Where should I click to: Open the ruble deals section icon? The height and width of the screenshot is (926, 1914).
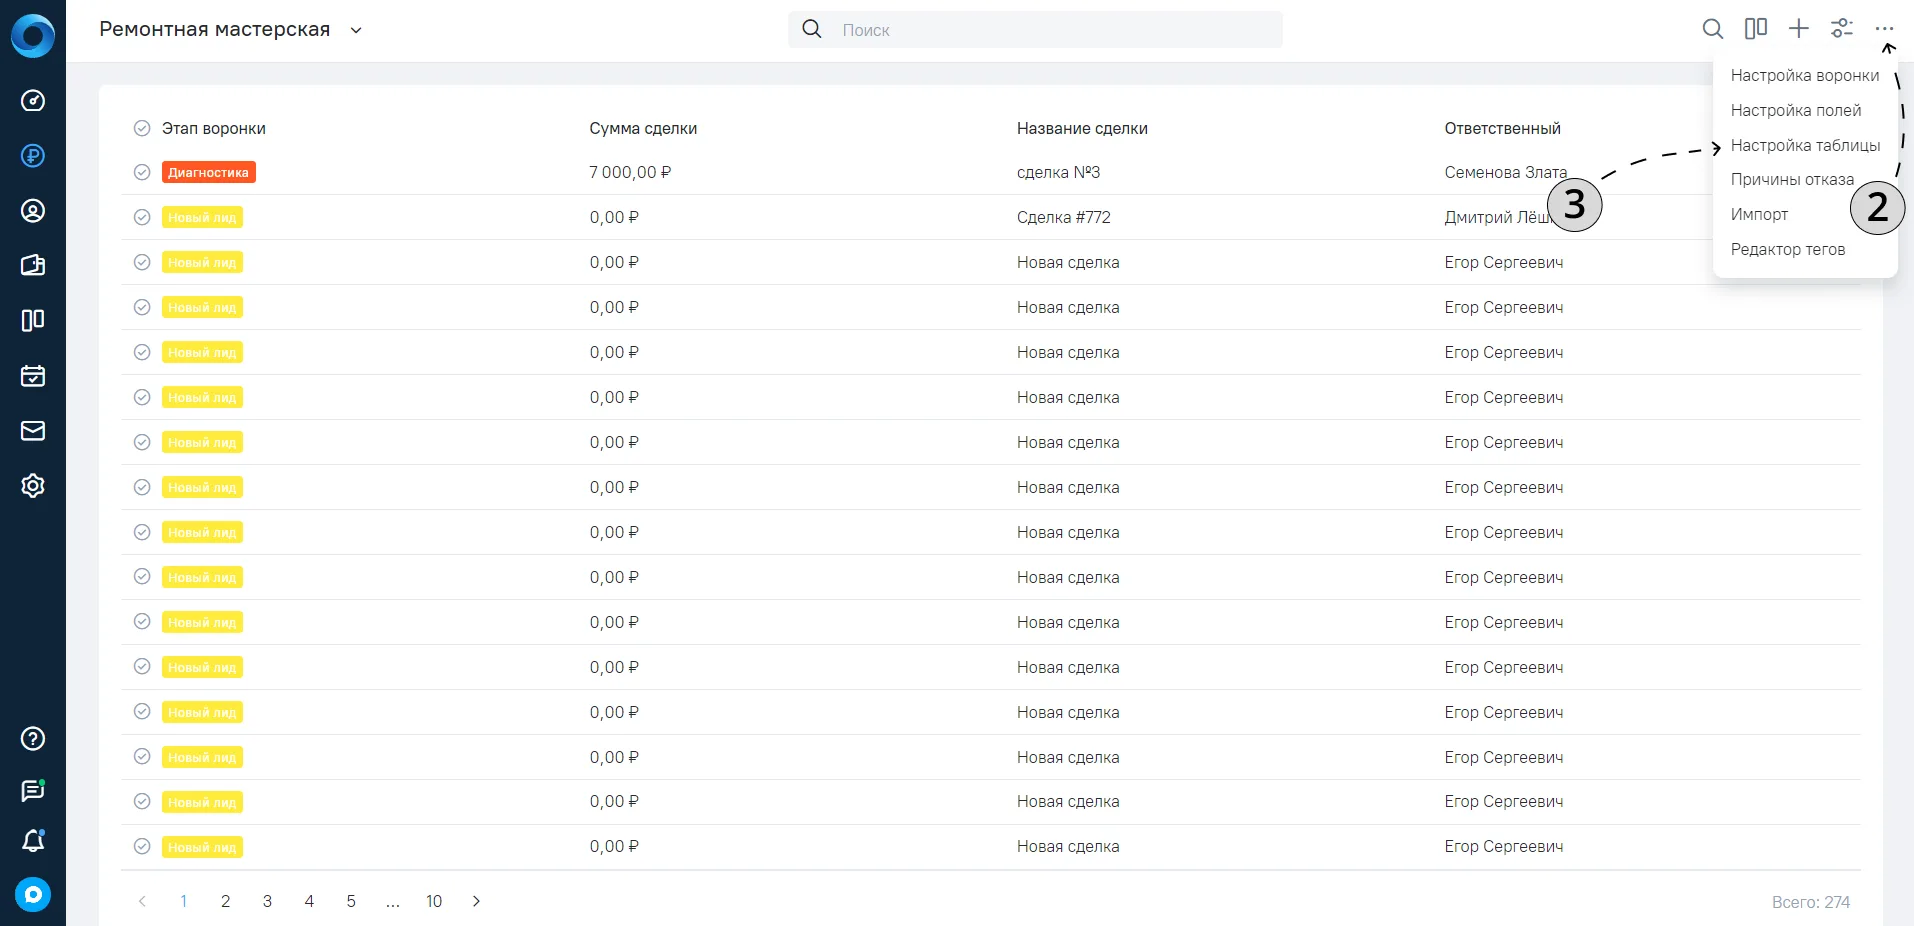(x=33, y=155)
